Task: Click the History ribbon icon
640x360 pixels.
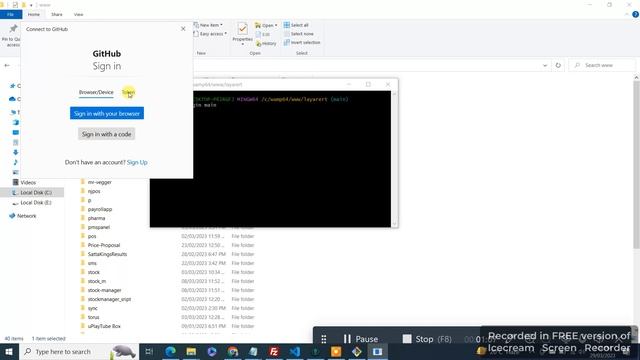Action: coord(259,43)
